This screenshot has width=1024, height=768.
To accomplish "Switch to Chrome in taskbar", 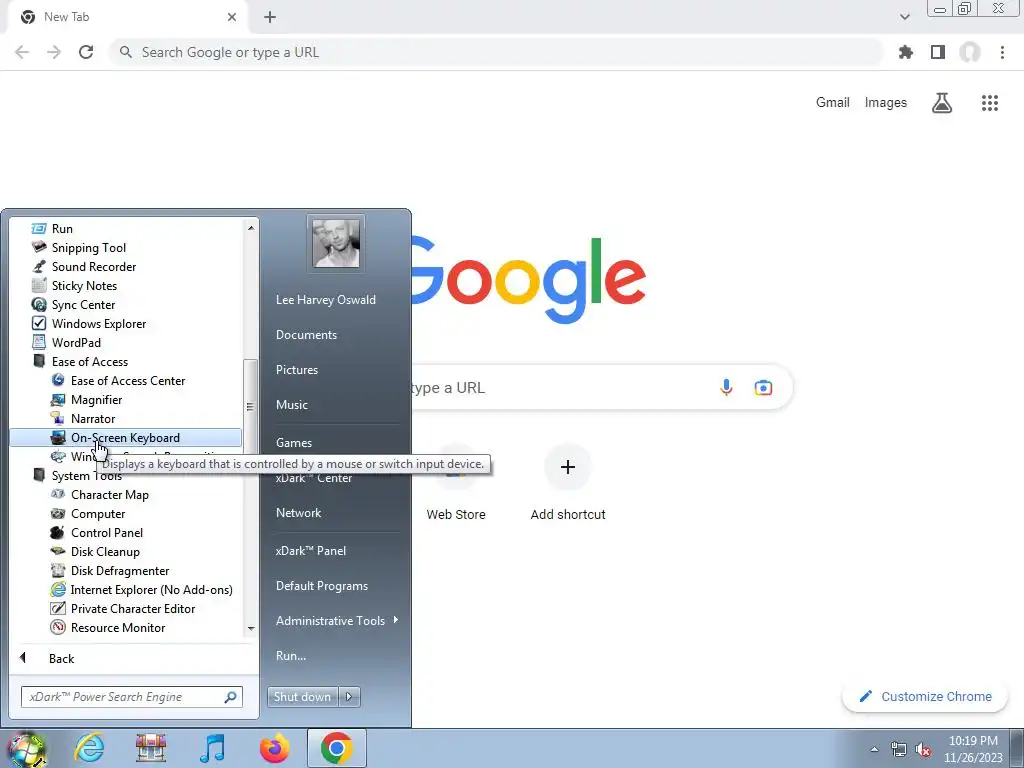I will 337,748.
